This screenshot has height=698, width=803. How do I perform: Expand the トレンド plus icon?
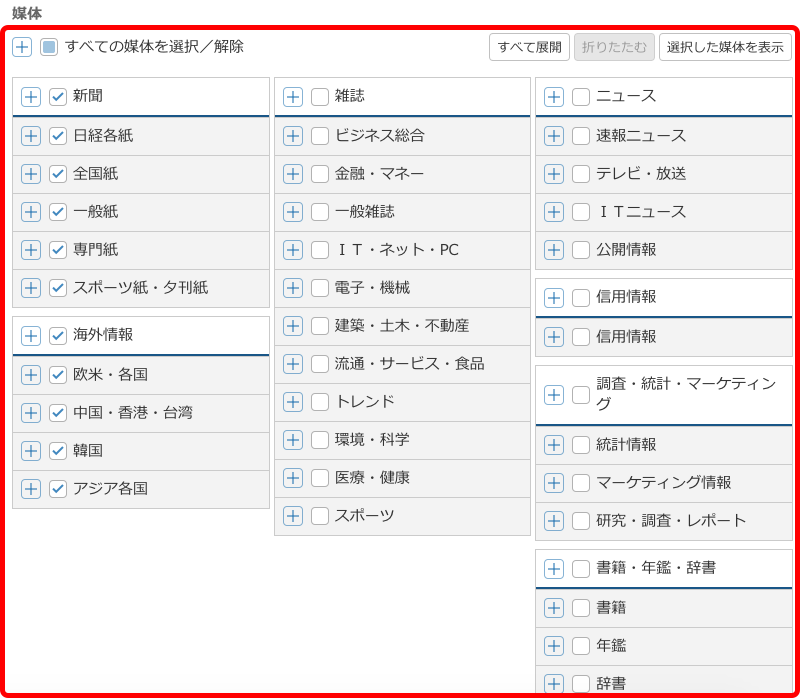[x=293, y=402]
